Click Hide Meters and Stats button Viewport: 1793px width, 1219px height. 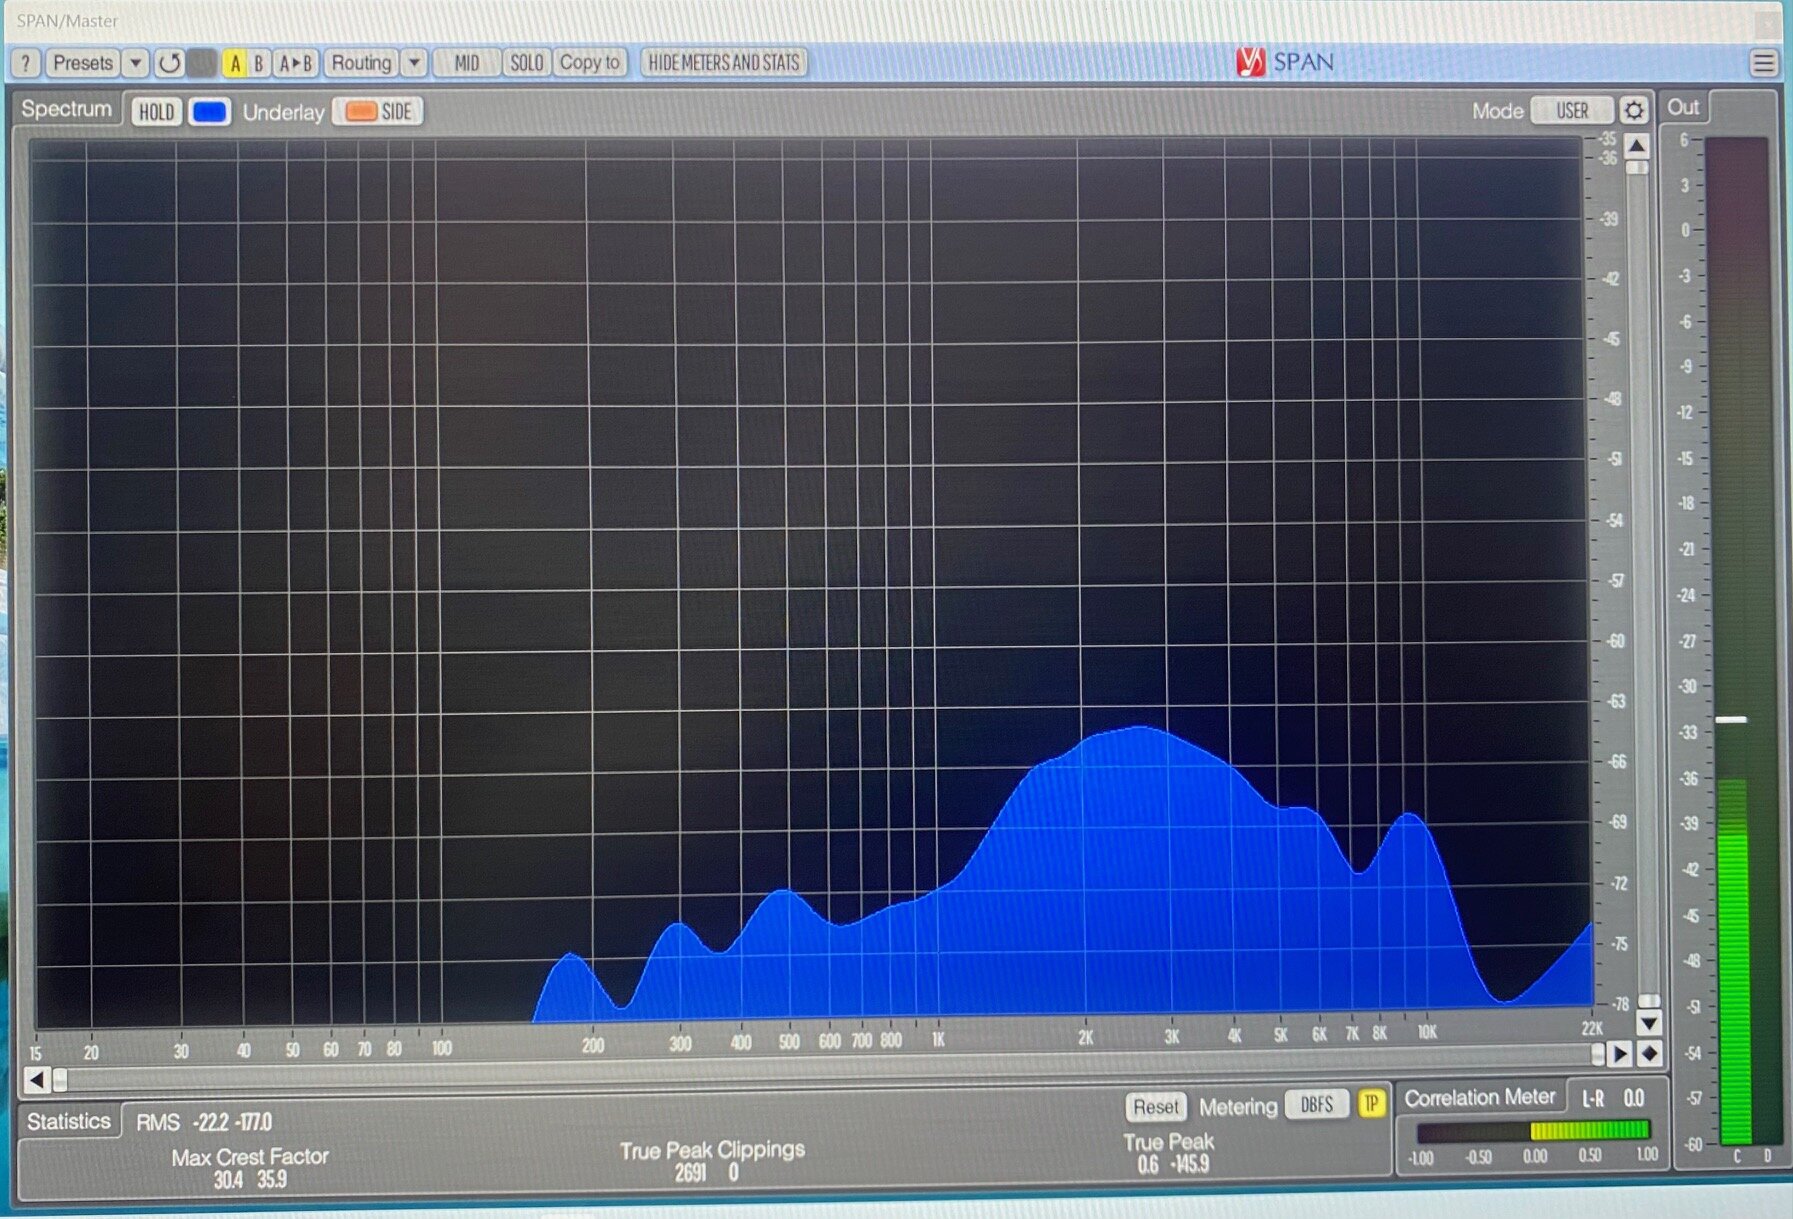[724, 62]
